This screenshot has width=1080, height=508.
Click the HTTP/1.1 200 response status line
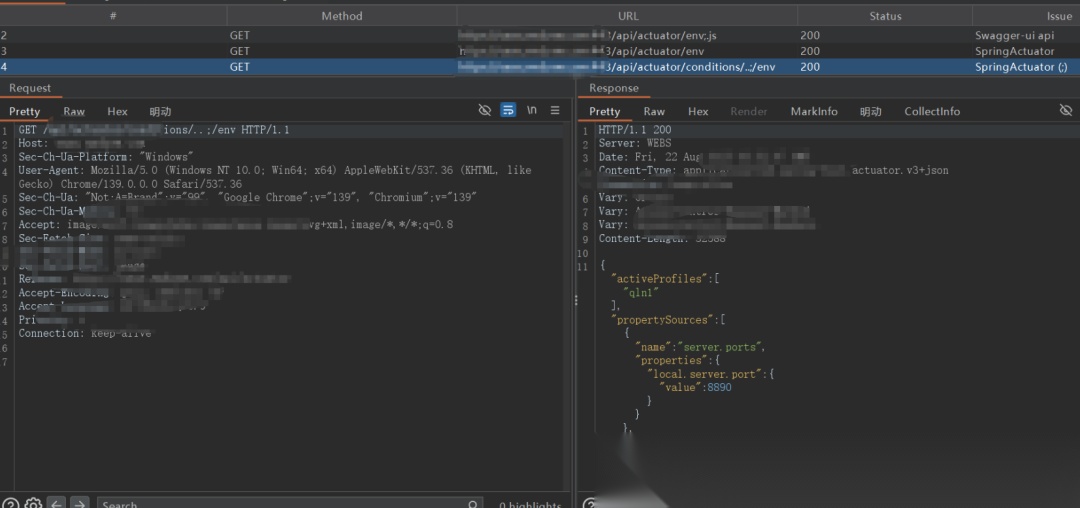click(x=634, y=129)
